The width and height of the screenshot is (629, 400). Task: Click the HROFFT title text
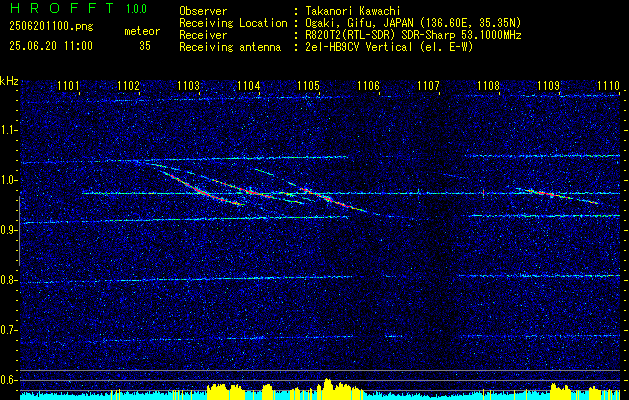[x=62, y=8]
